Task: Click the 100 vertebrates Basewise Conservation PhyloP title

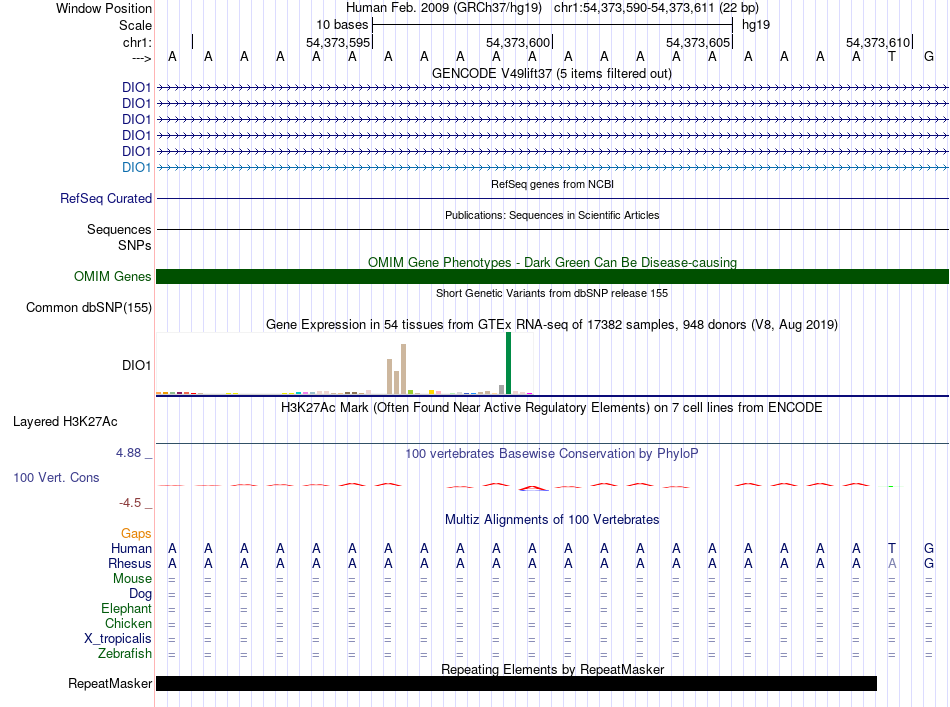Action: [551, 454]
